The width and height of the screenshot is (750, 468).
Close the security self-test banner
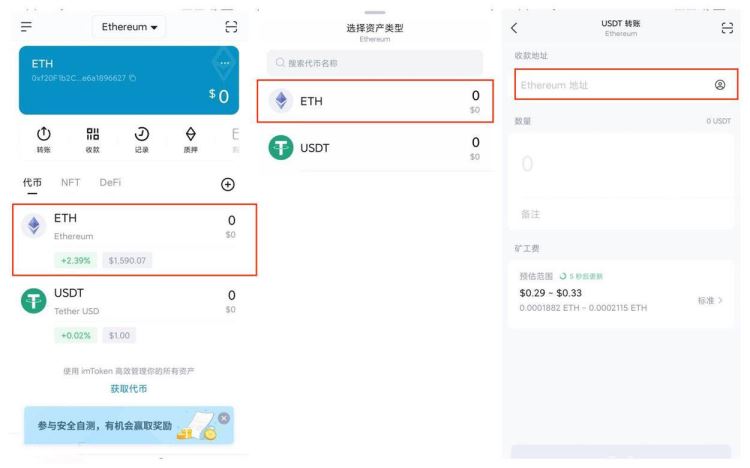coord(224,417)
